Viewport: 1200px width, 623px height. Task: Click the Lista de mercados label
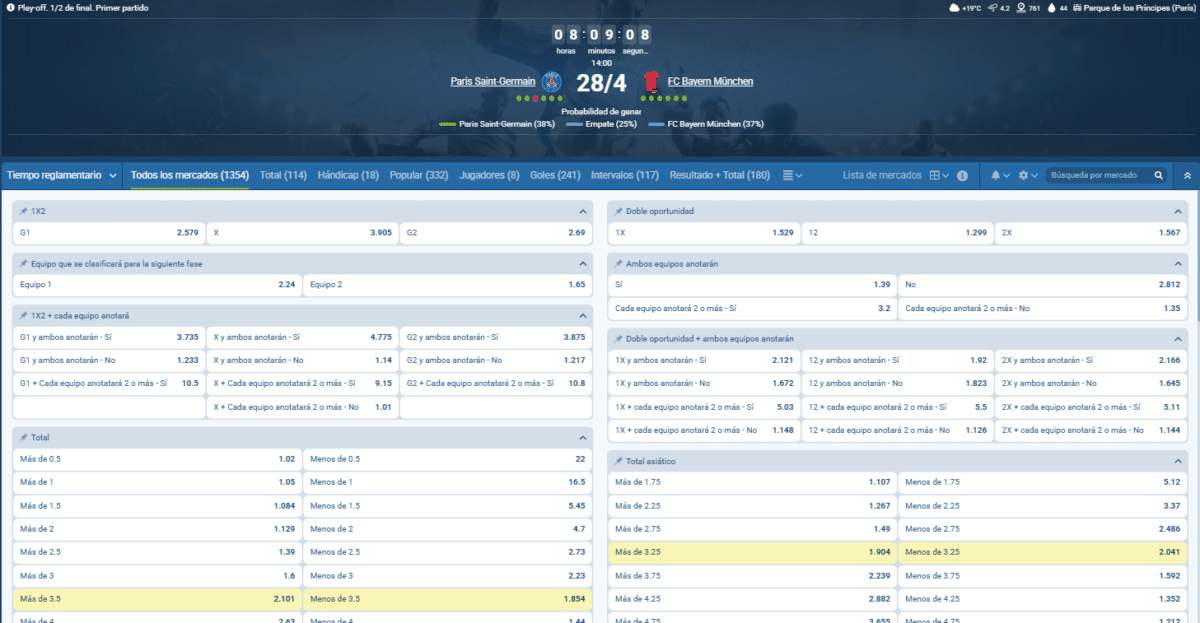(x=882, y=175)
